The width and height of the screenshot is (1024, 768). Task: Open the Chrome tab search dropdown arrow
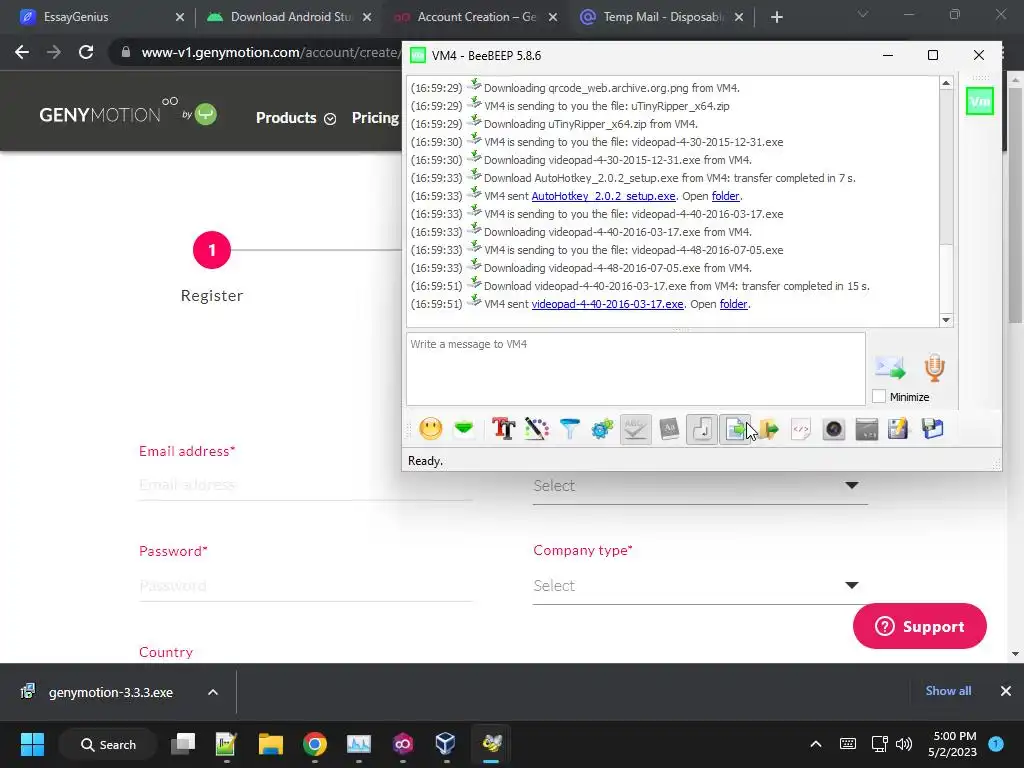(863, 14)
